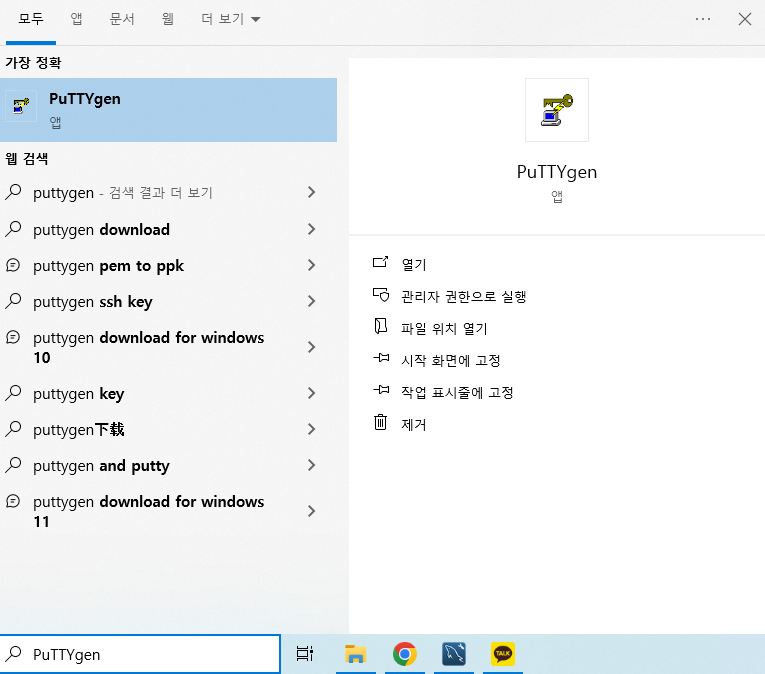Open Google Chrome from the taskbar
This screenshot has height=674, width=765.
click(405, 654)
